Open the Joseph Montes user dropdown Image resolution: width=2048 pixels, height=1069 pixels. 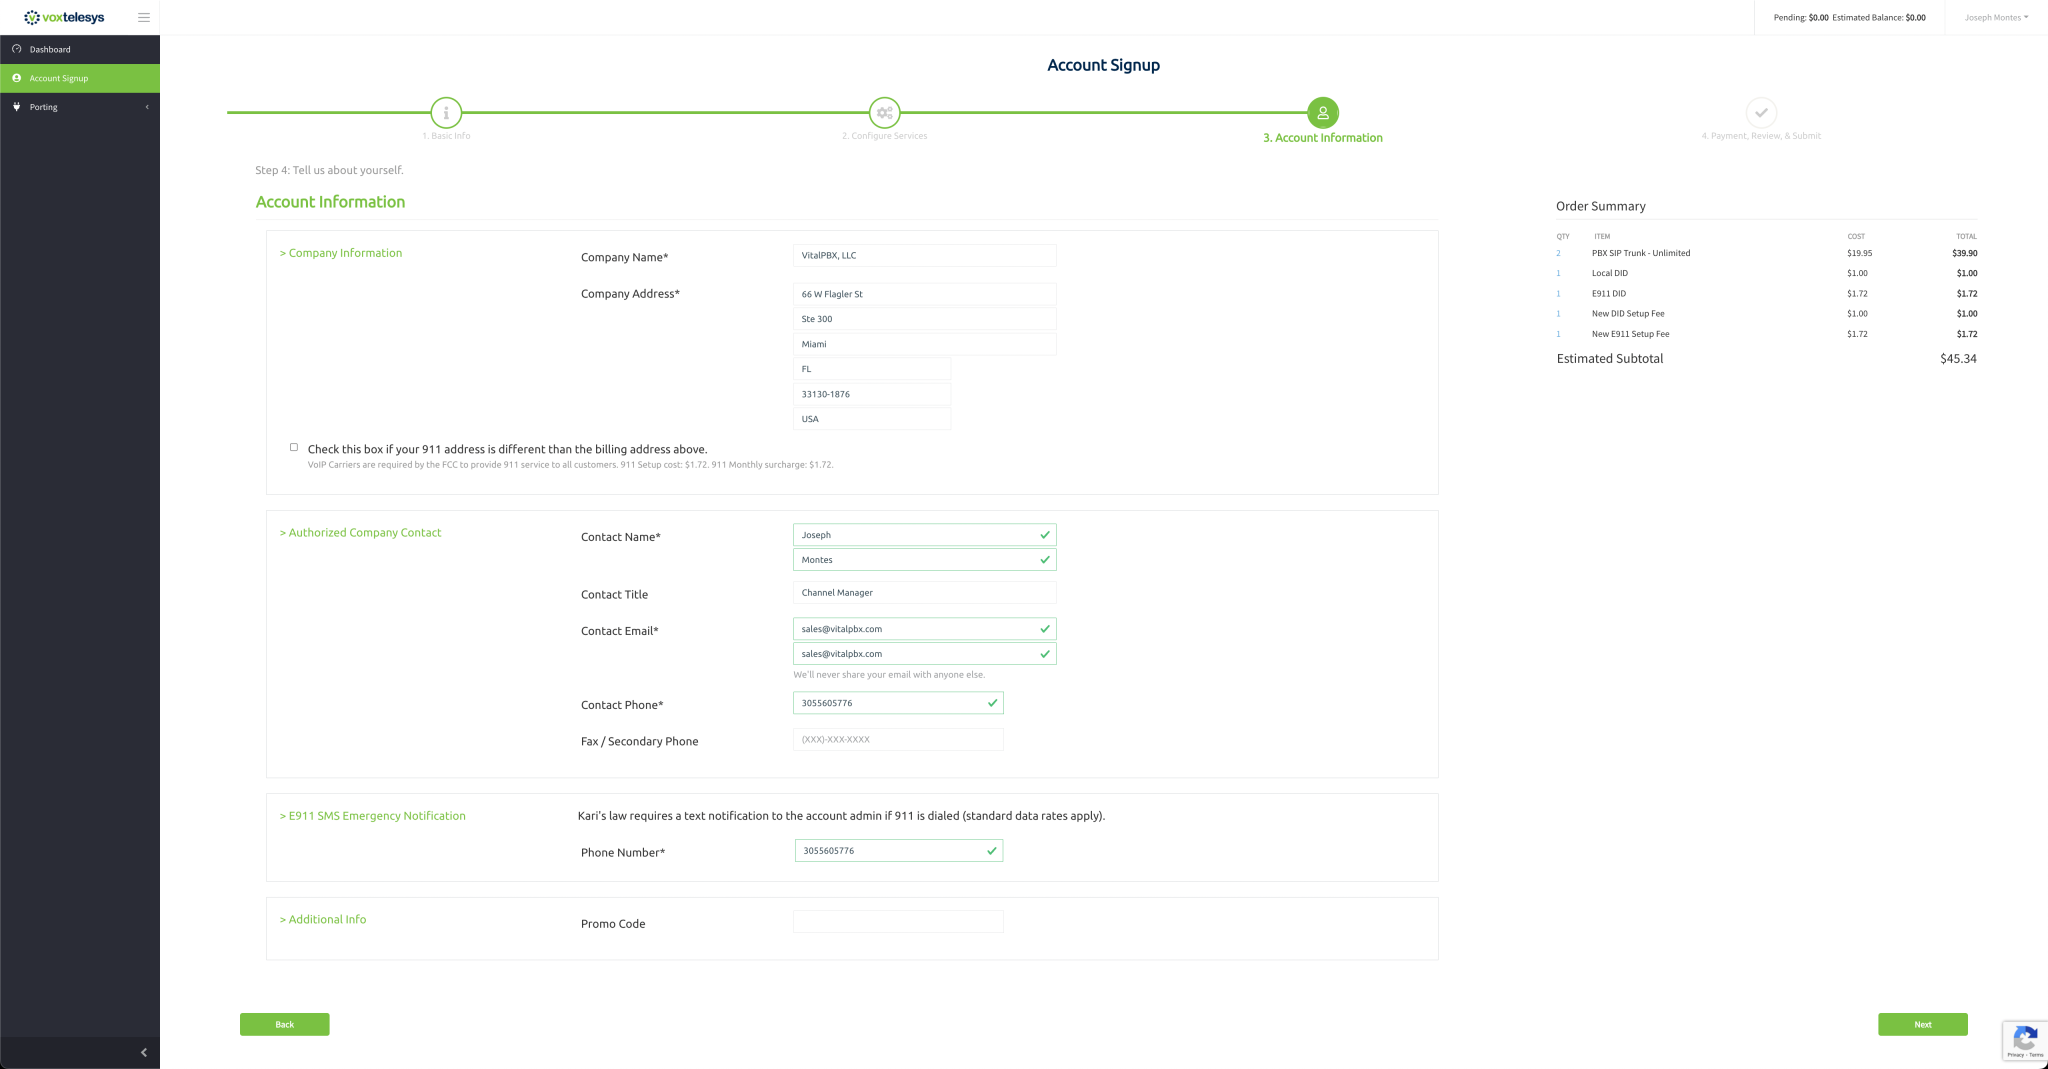click(1996, 17)
